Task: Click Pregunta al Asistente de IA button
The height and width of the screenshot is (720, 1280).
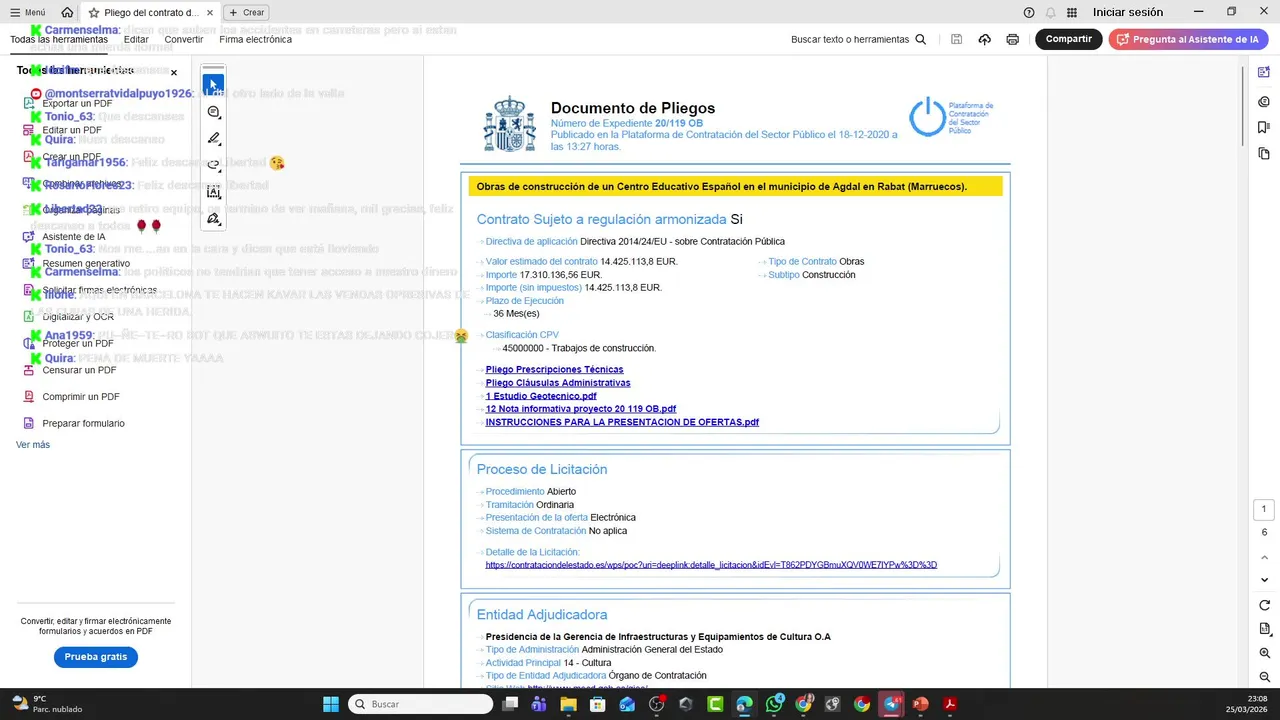Action: click(1188, 39)
